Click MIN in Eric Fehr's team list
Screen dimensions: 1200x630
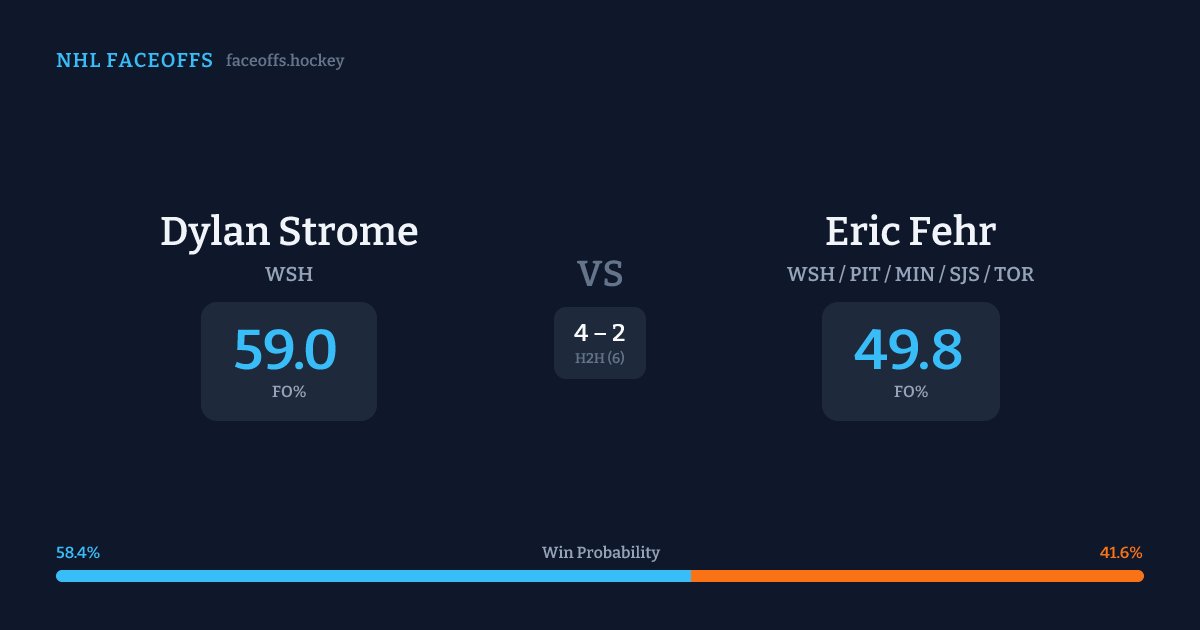coord(914,274)
